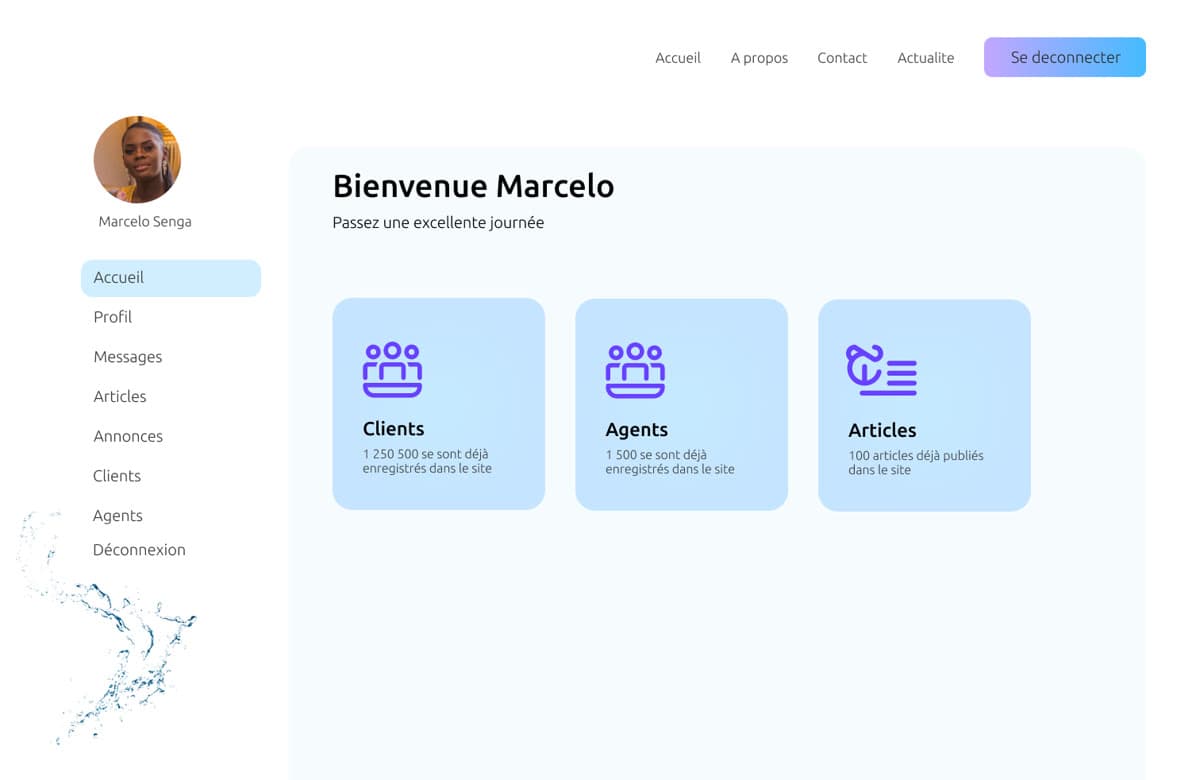The width and height of the screenshot is (1200, 780).
Task: Open Annonces from the sidebar
Action: point(128,436)
